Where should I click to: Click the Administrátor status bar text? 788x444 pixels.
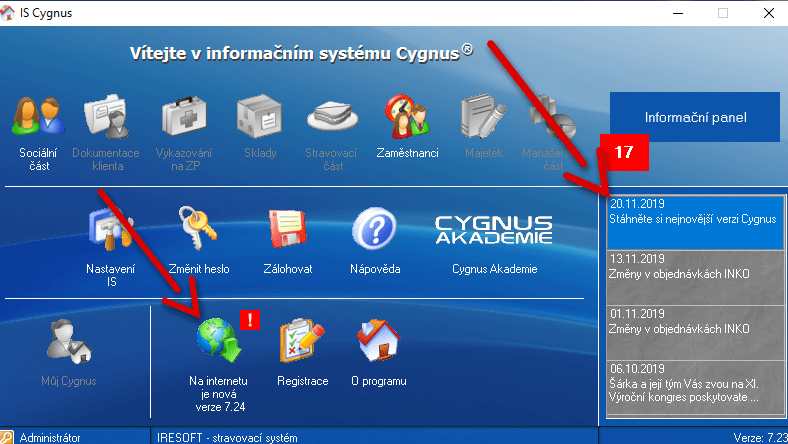tap(50, 438)
